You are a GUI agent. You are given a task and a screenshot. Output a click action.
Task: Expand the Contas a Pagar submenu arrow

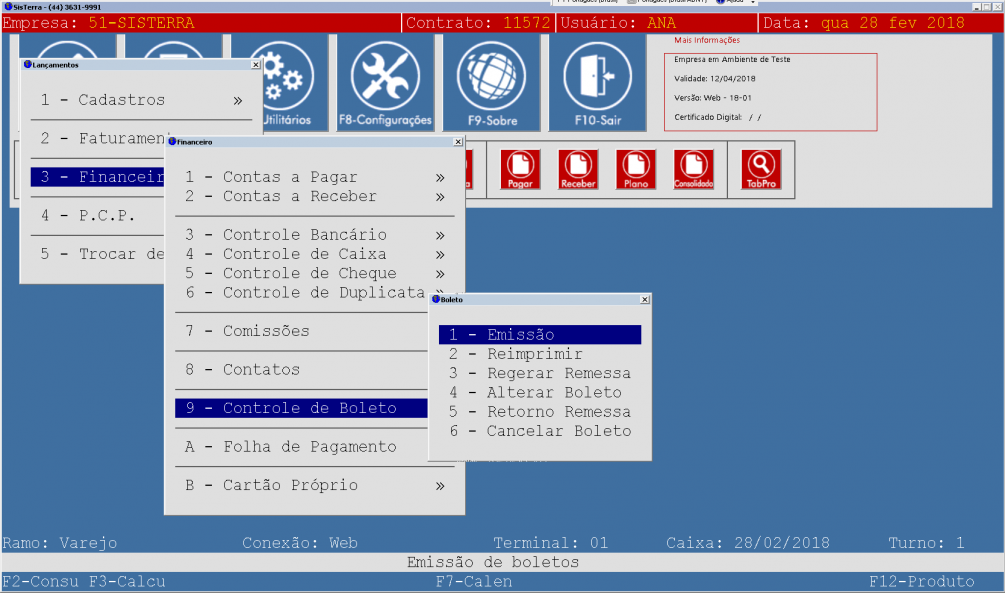tap(440, 178)
